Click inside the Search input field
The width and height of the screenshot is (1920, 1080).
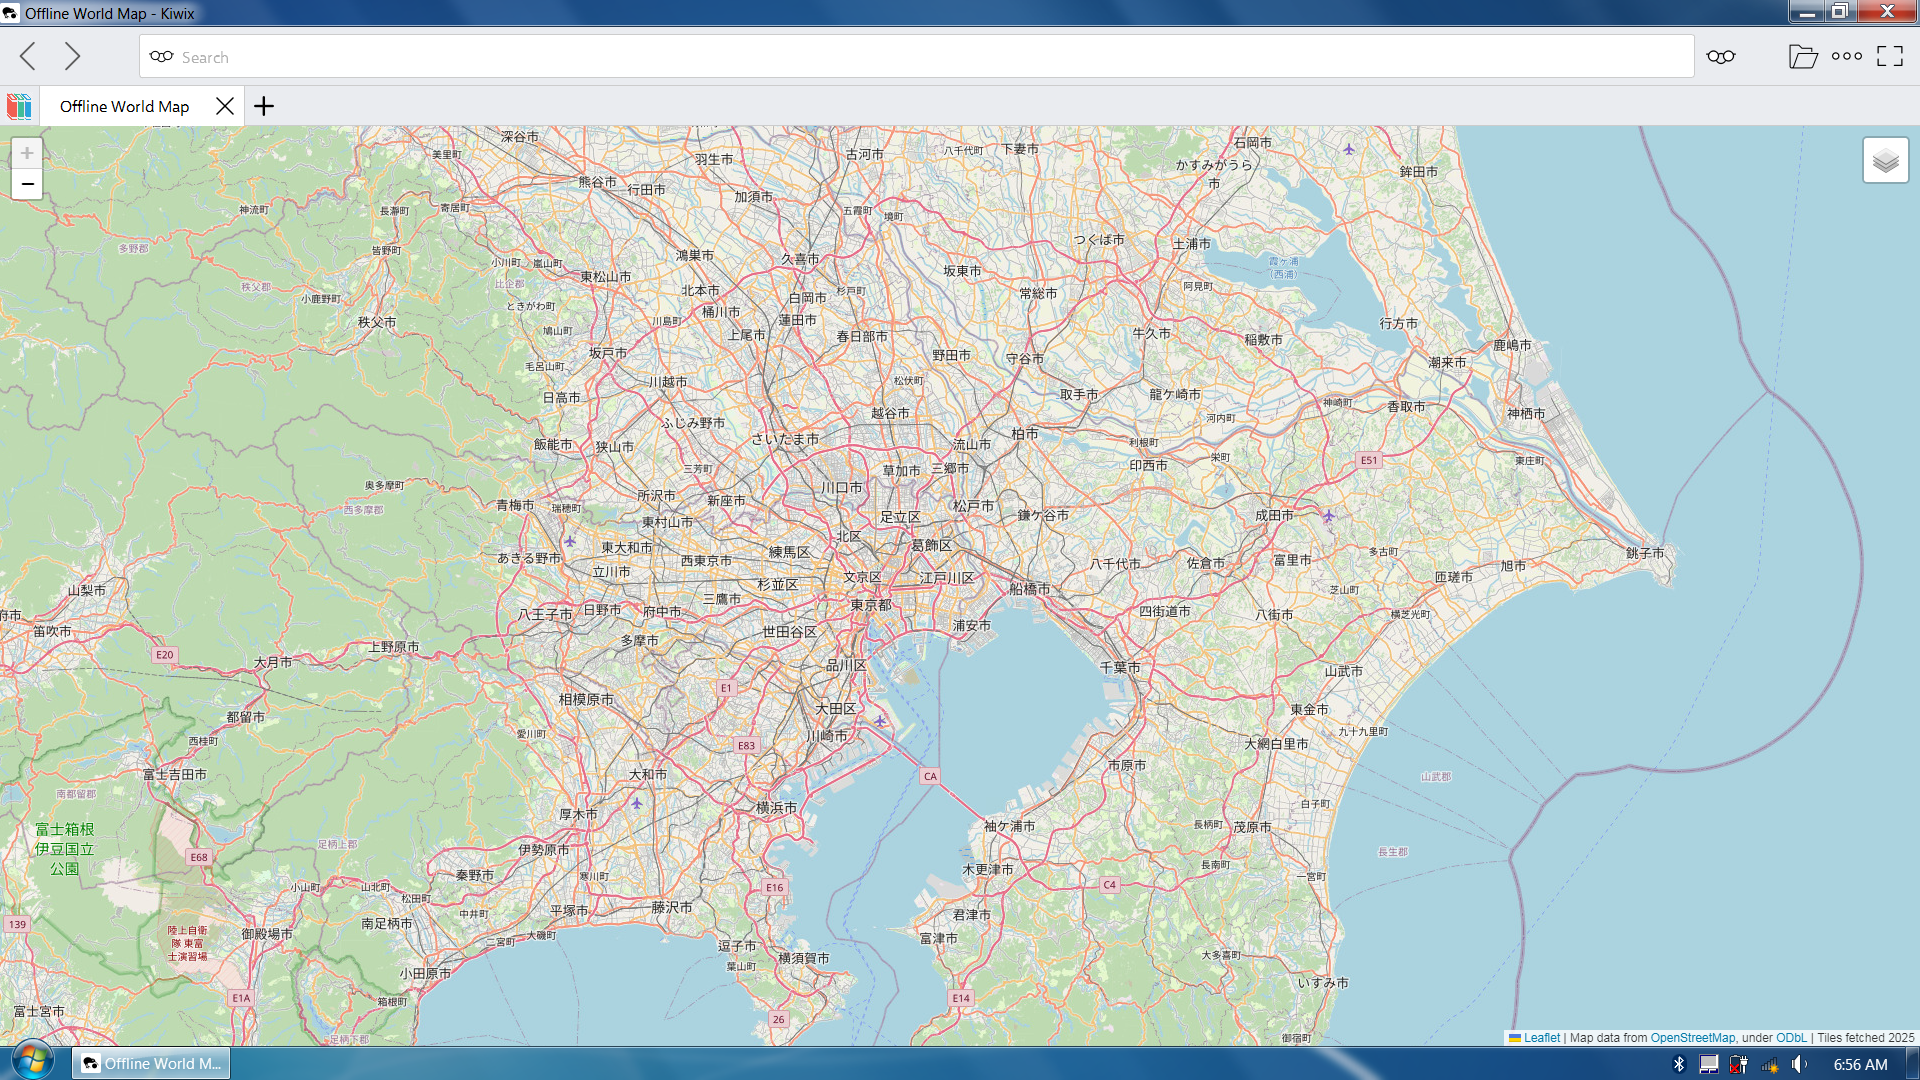tap(500, 57)
